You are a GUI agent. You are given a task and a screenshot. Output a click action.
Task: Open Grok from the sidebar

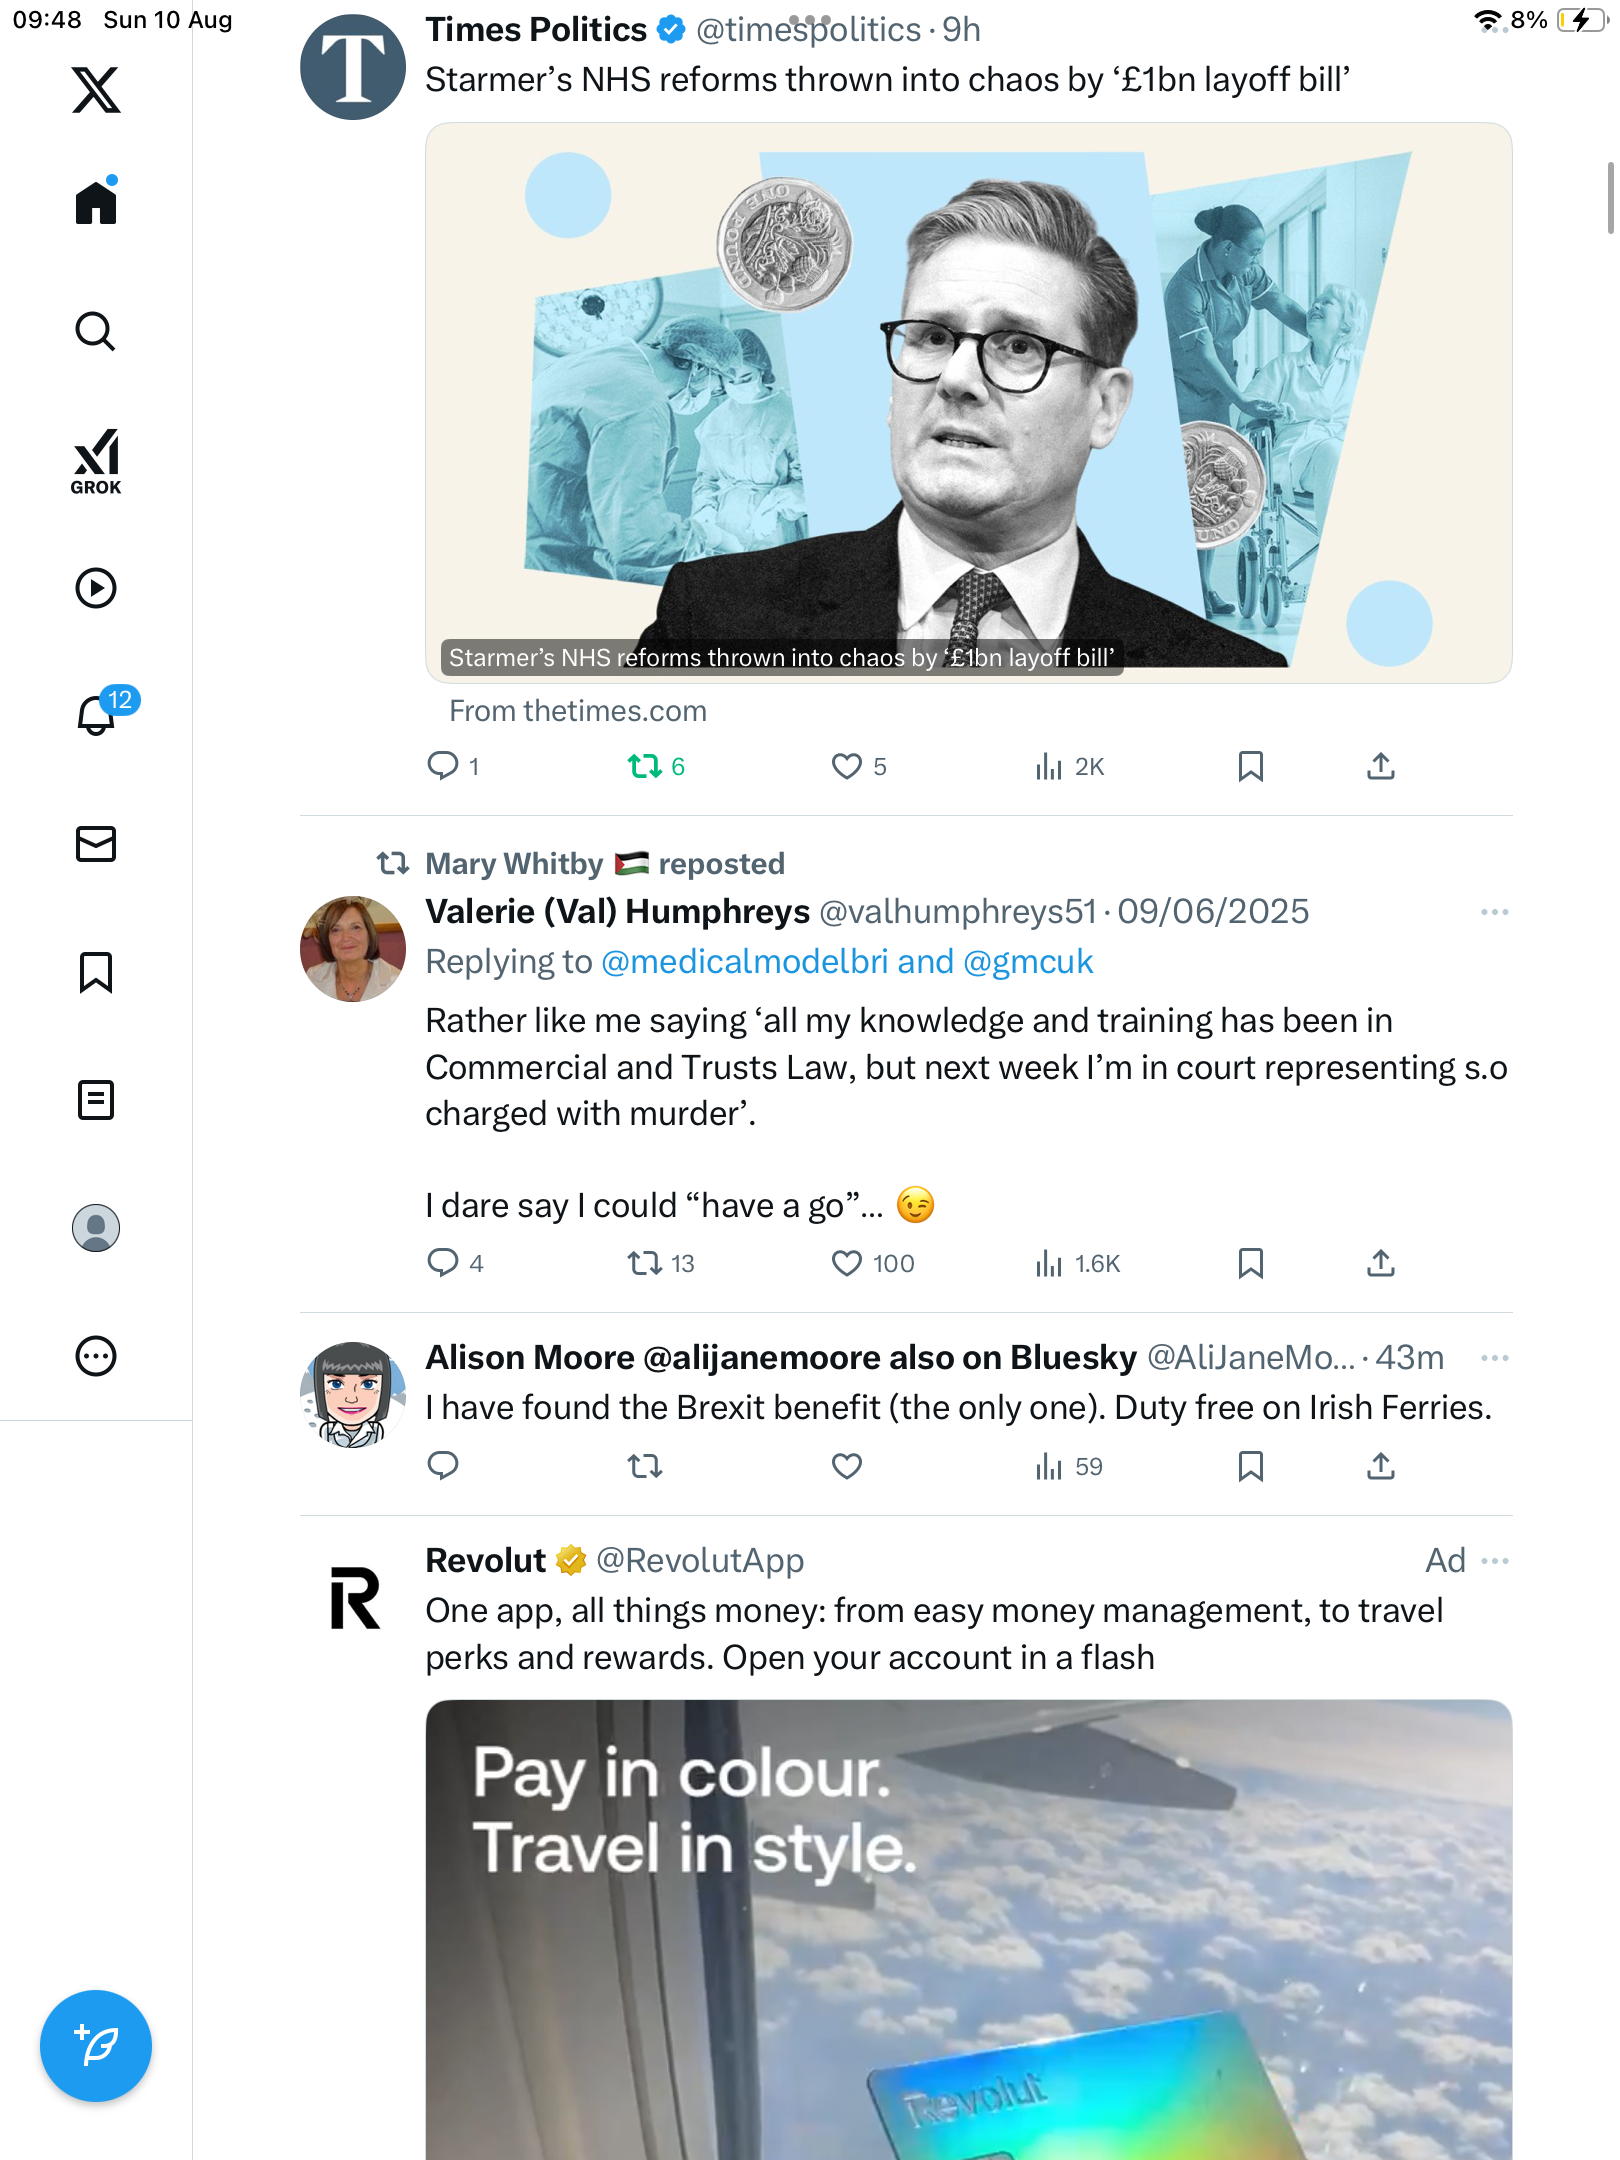pos(96,461)
